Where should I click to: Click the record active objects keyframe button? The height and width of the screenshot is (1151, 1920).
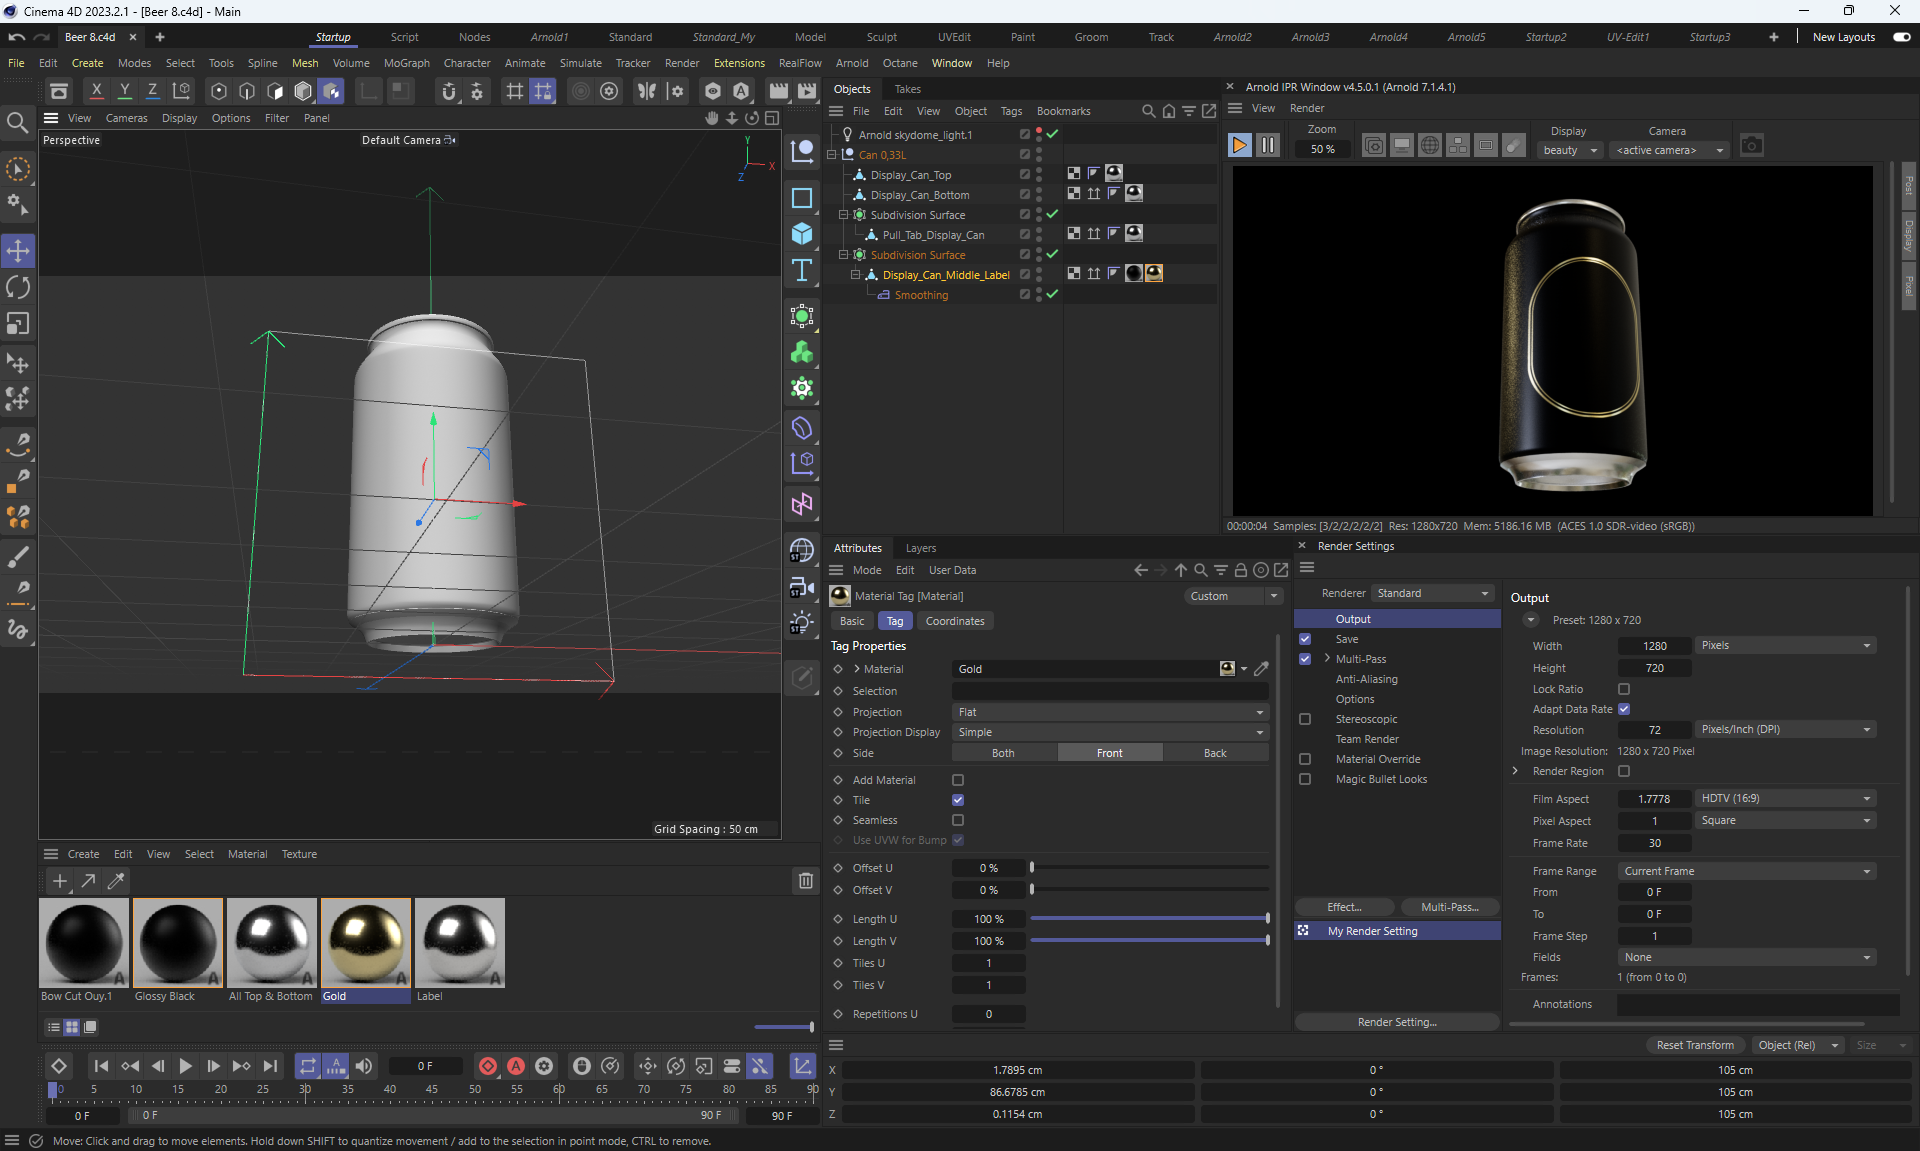488,1066
